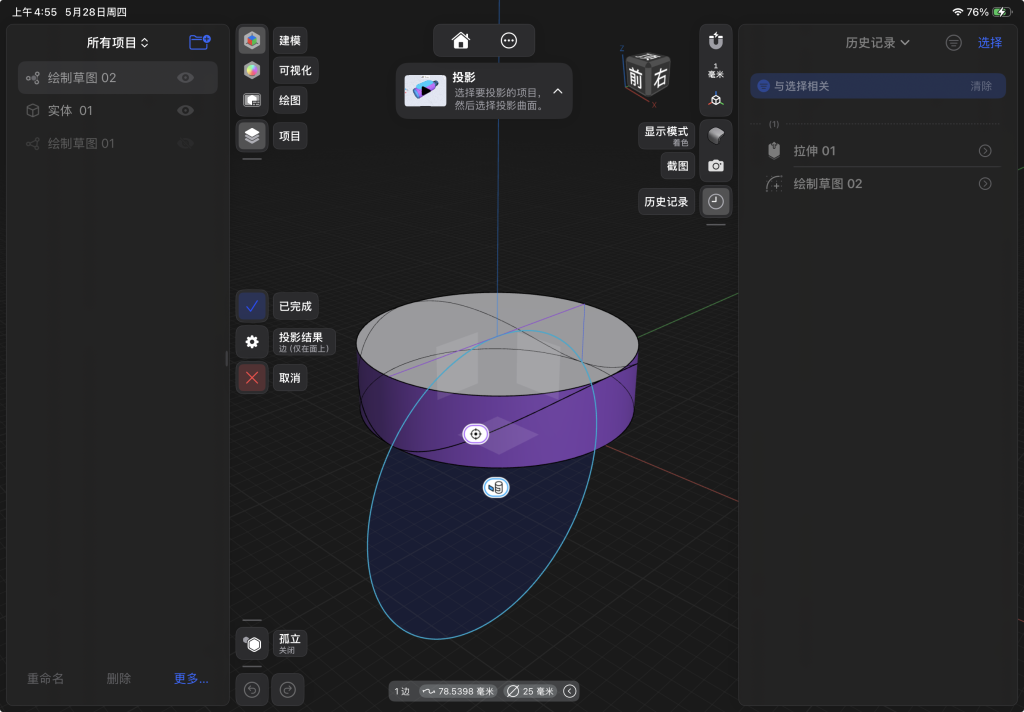The image size is (1024, 712).
Task: Click the 重命名 button
Action: click(x=45, y=679)
